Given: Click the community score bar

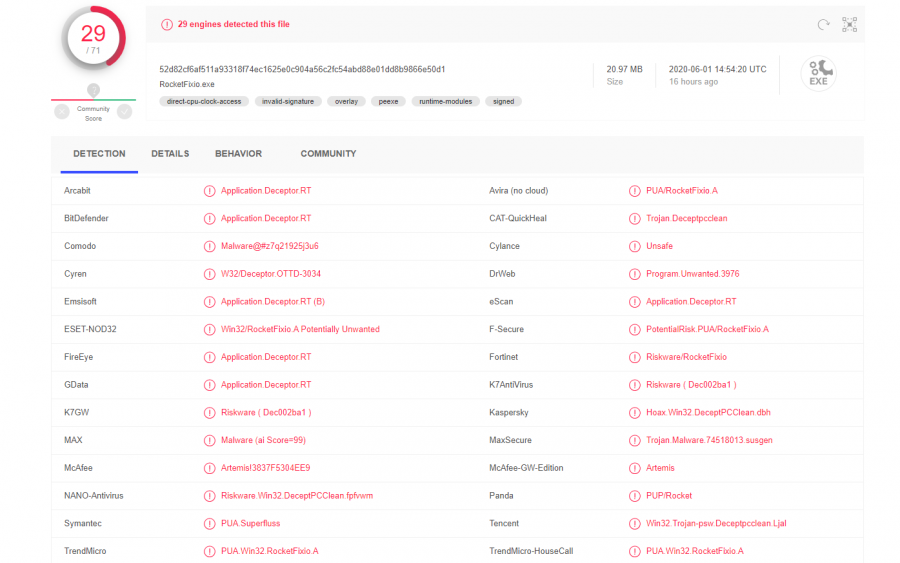Looking at the screenshot, I should [x=94, y=100].
